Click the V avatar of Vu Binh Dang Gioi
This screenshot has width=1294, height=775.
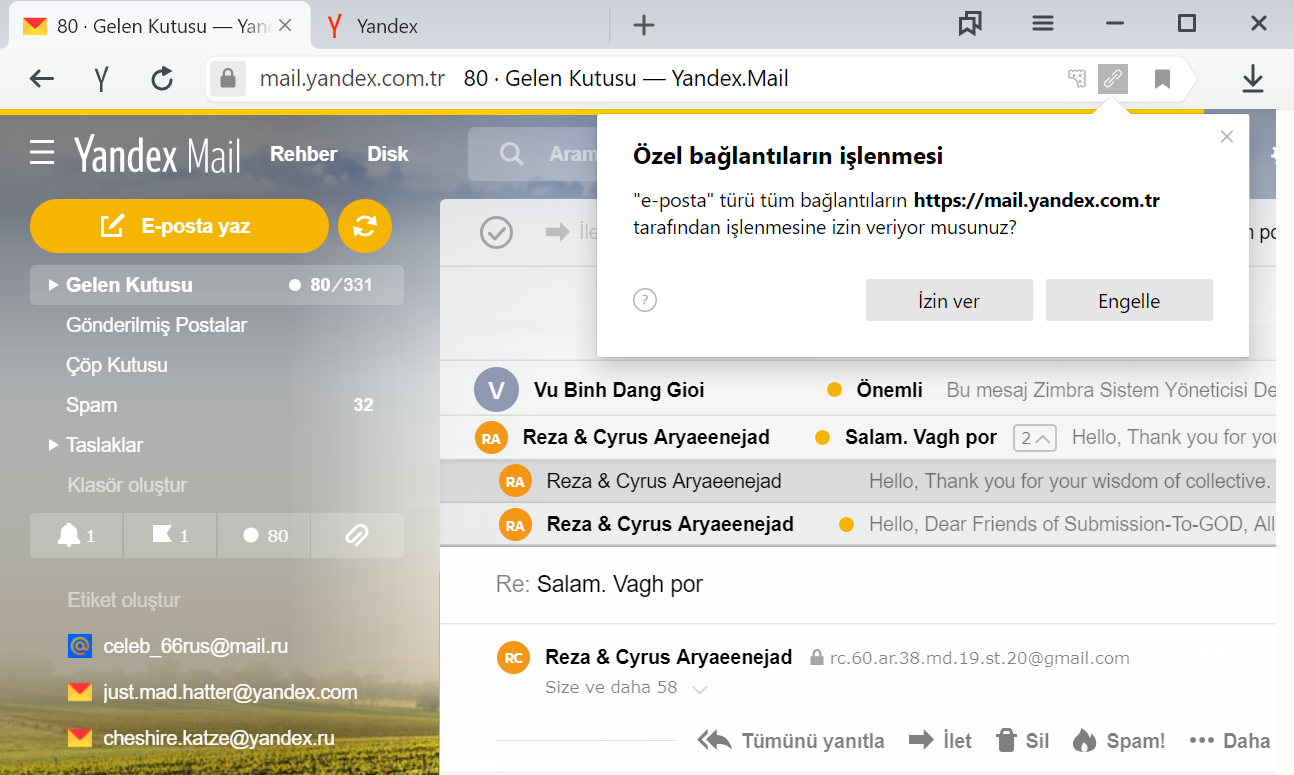496,390
